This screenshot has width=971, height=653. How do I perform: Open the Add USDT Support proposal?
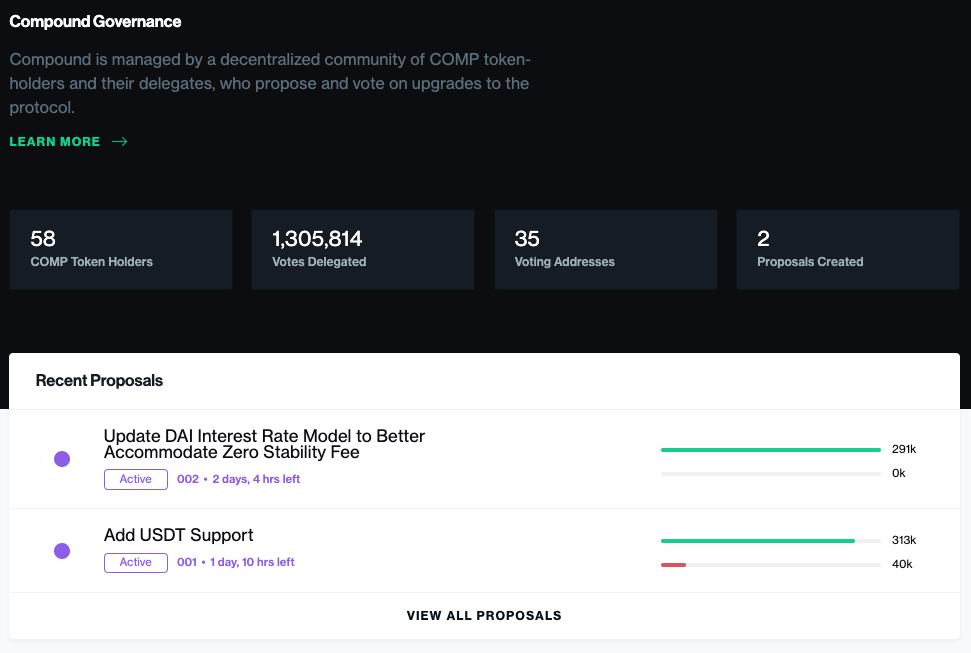[178, 535]
